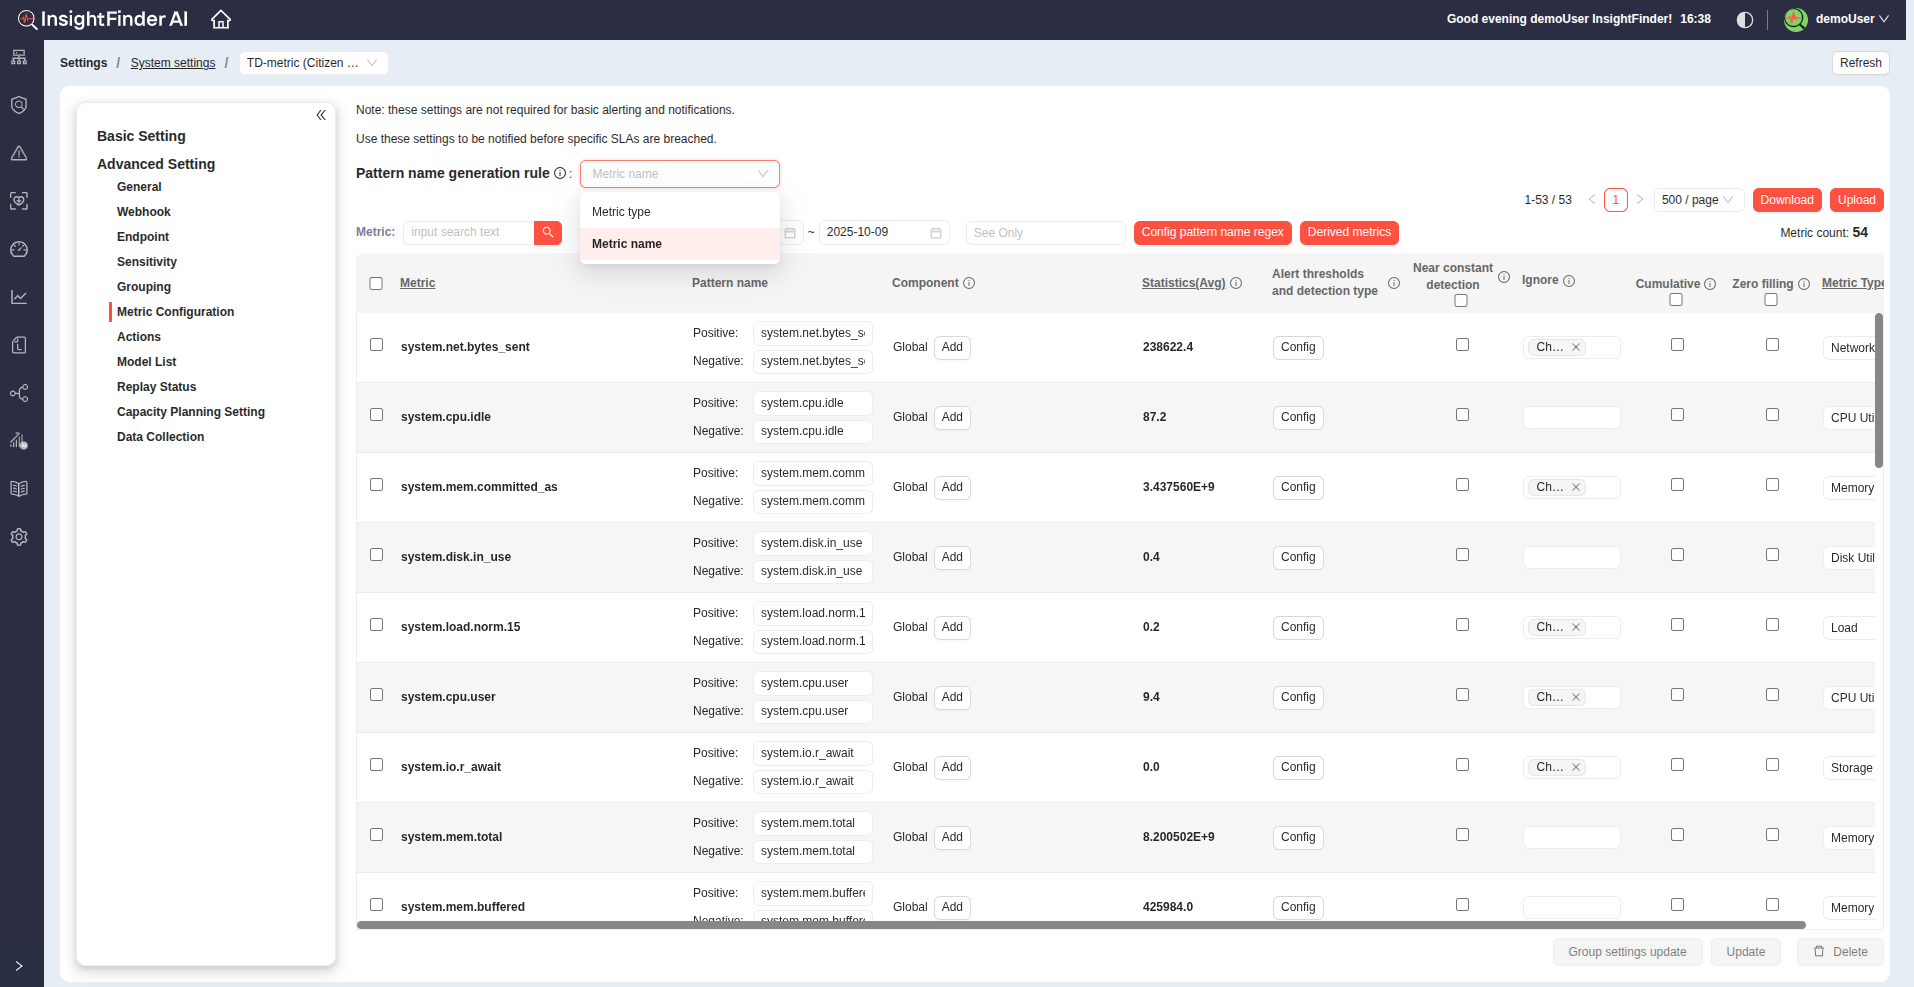The width and height of the screenshot is (1914, 987).
Task: Choose Metric type from the dropdown list
Action: point(621,212)
